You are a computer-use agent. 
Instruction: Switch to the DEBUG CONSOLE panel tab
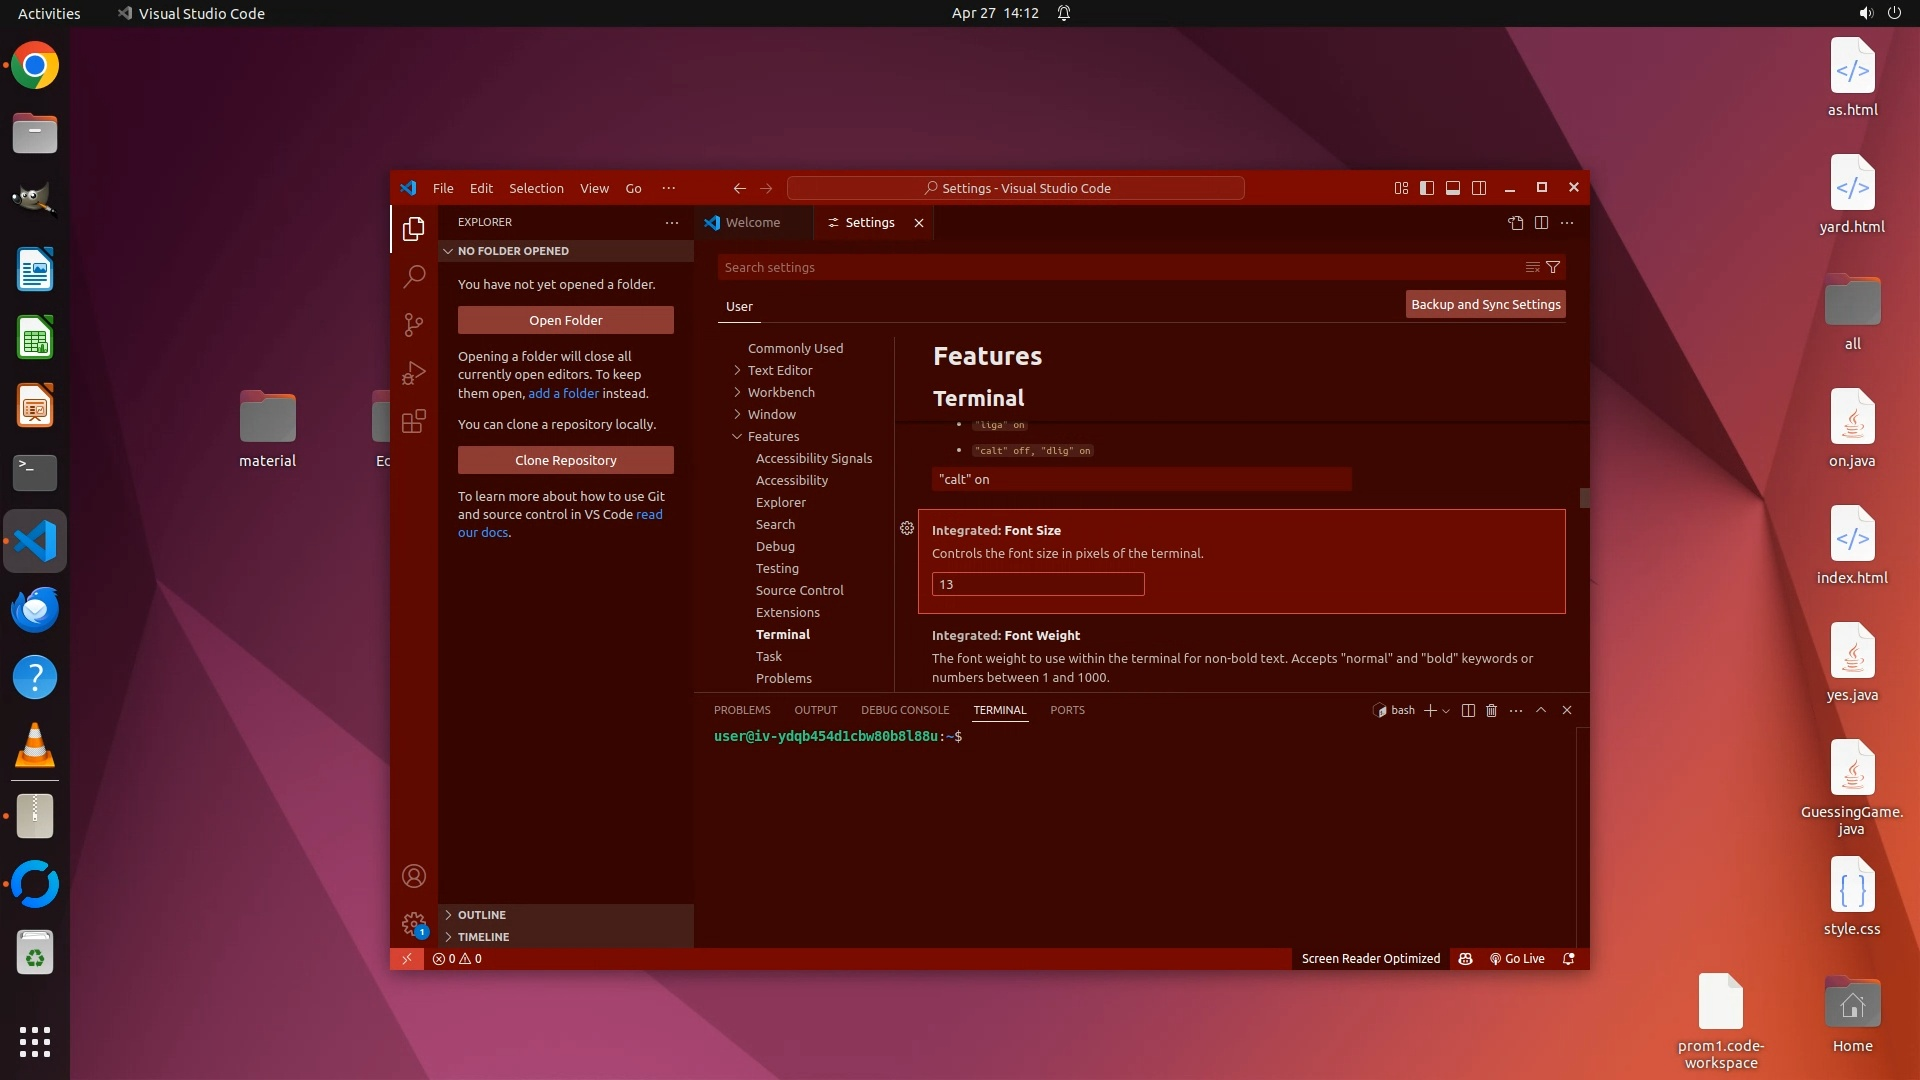point(904,710)
